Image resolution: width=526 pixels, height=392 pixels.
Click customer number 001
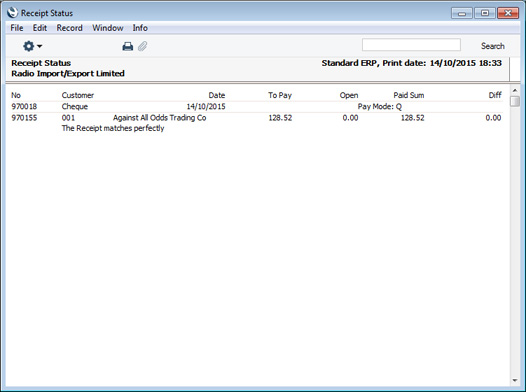(x=68, y=118)
